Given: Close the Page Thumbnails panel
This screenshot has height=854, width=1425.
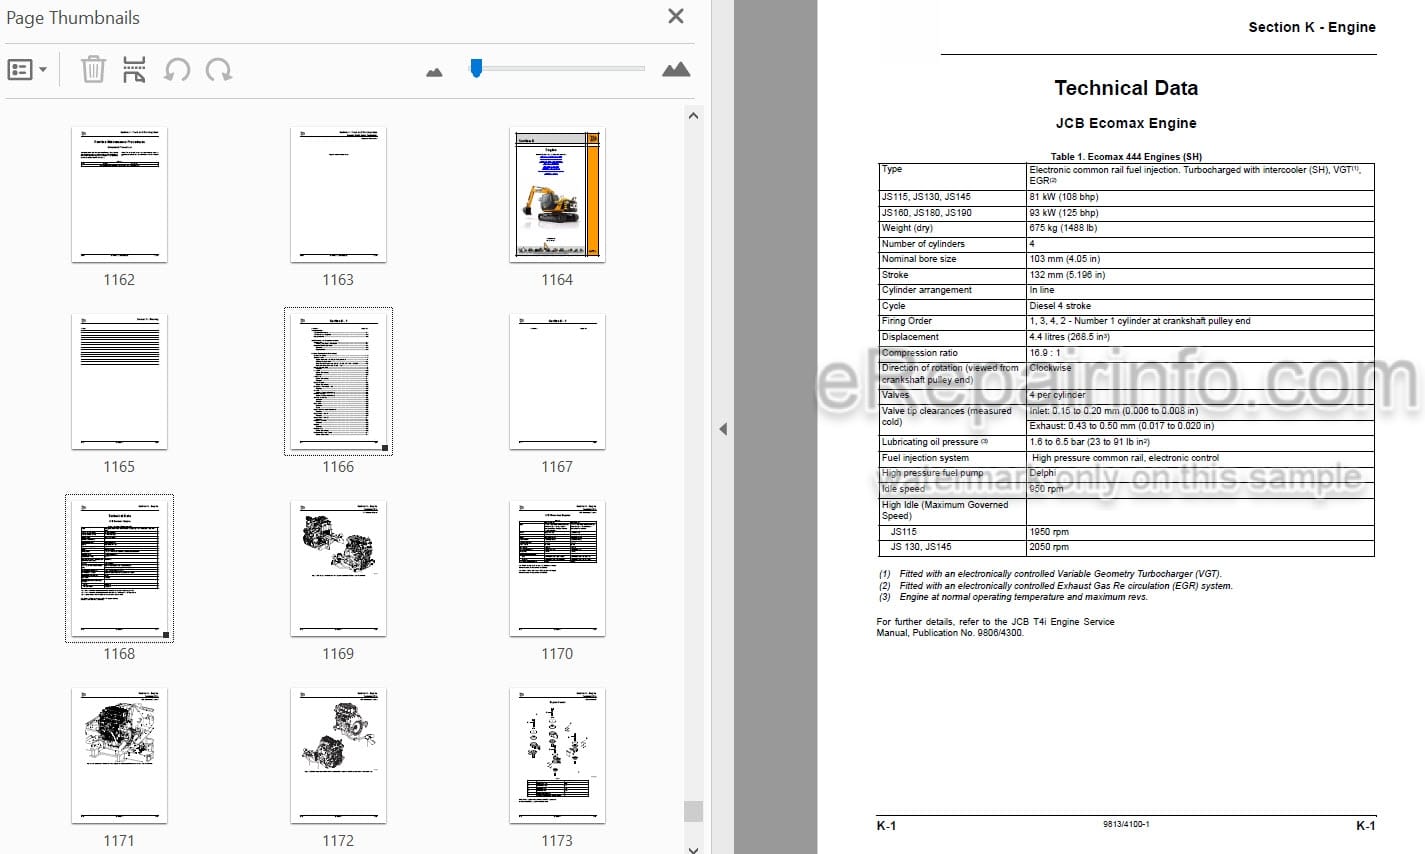Looking at the screenshot, I should pos(676,16).
